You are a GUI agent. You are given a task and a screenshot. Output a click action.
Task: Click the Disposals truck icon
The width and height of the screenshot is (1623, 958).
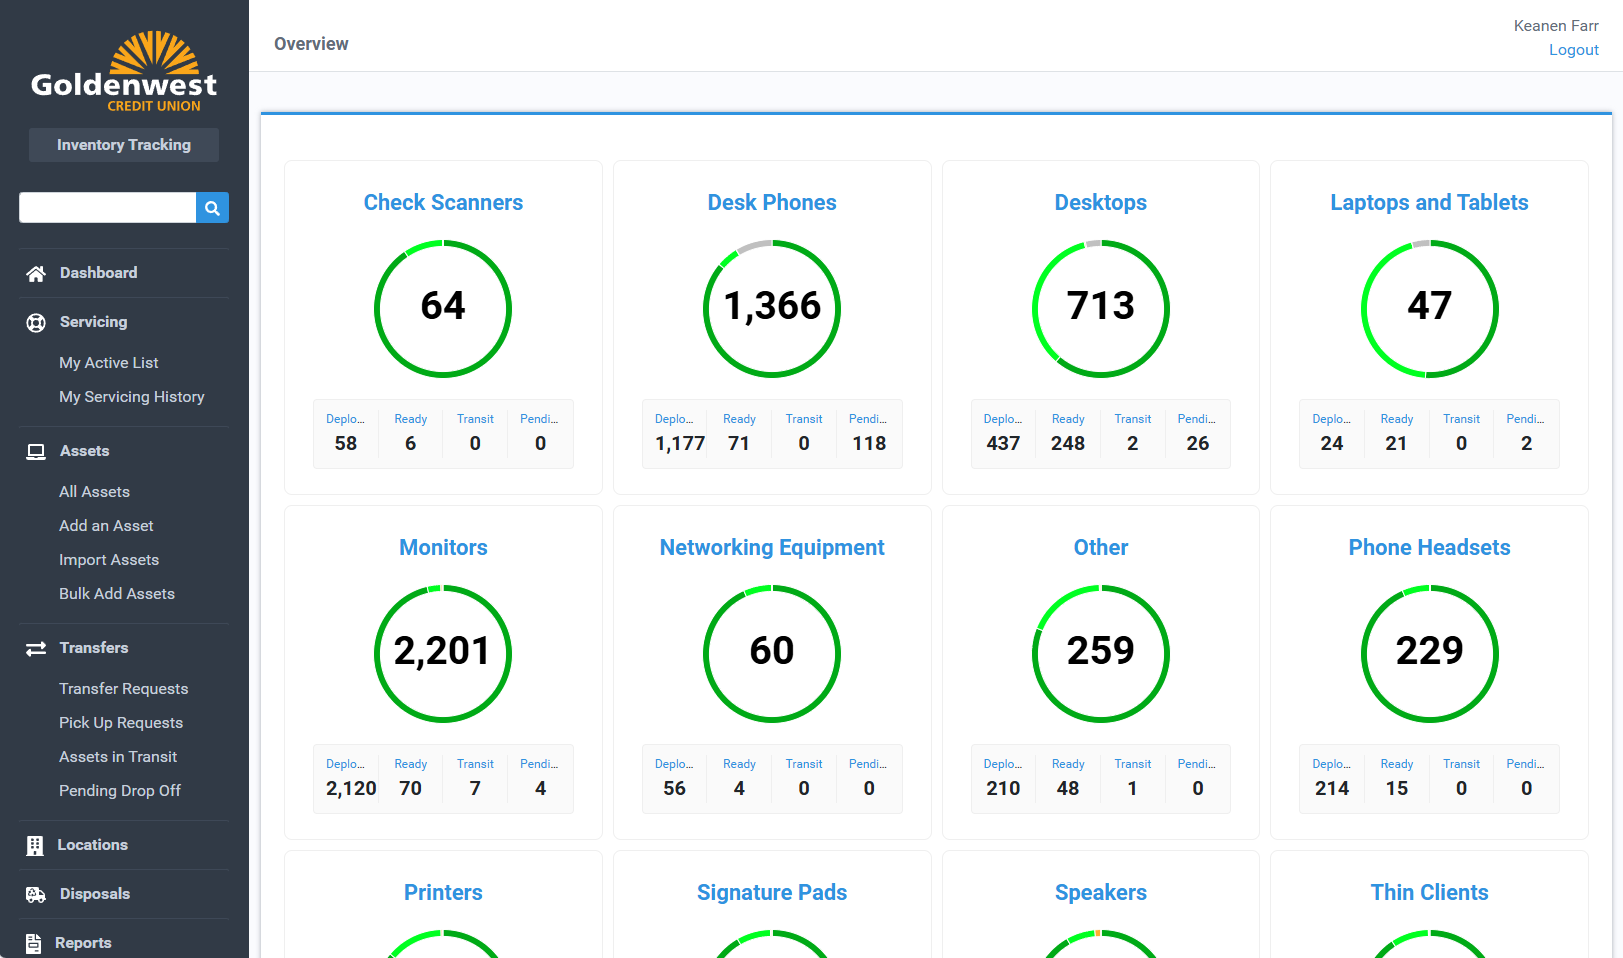(36, 894)
